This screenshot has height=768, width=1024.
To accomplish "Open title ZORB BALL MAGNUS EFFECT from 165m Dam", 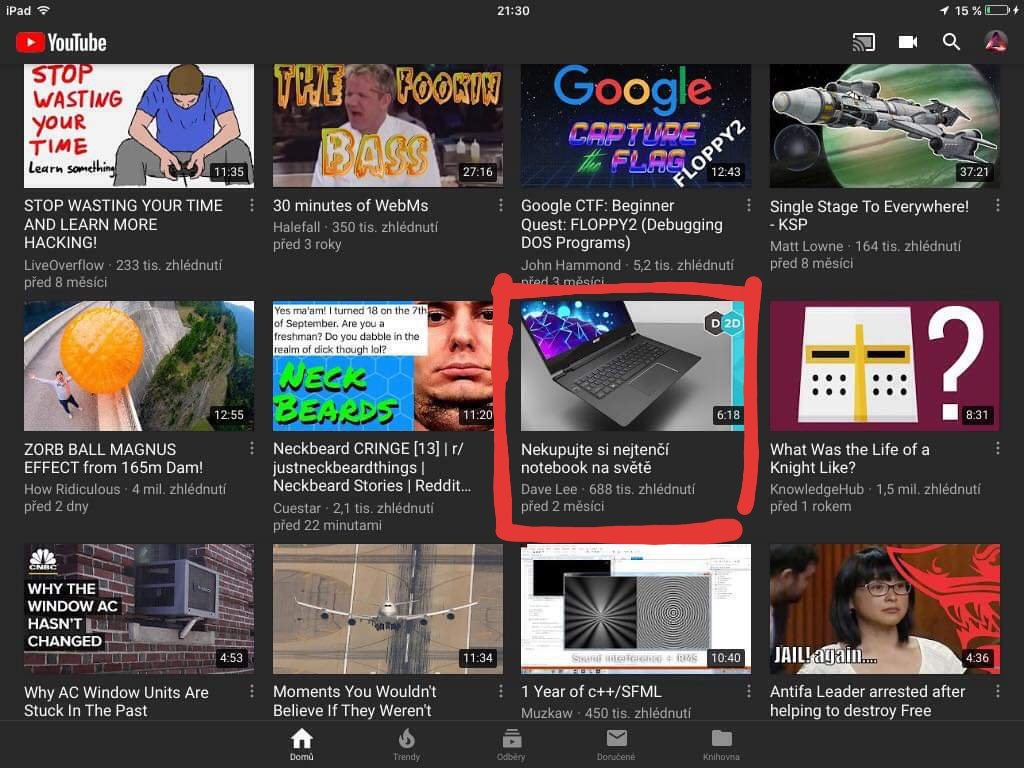I will pyautogui.click(x=114, y=458).
